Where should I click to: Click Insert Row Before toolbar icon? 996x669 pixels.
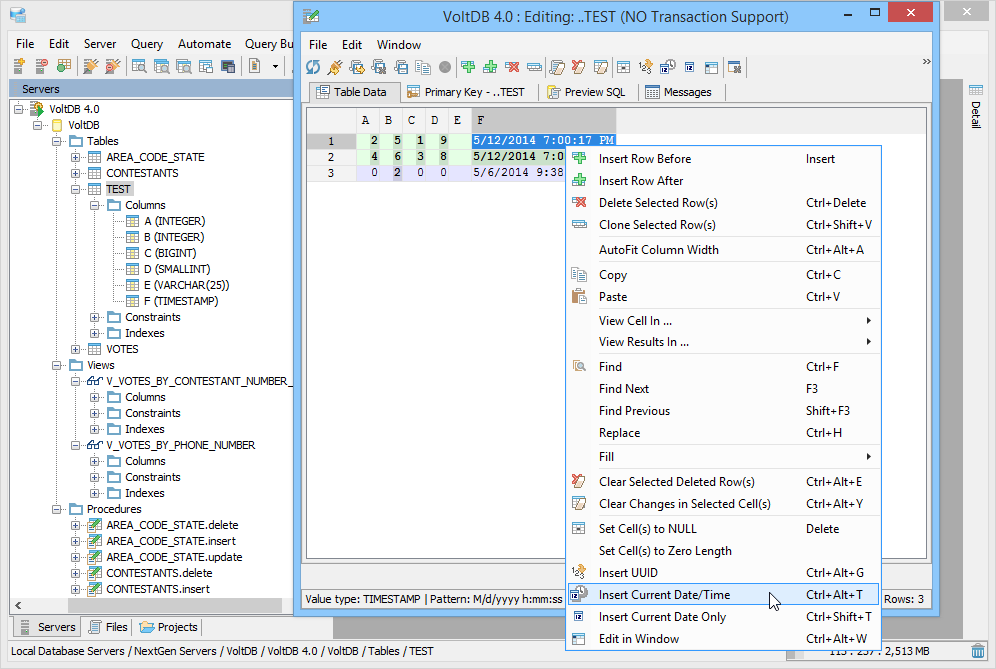468,67
